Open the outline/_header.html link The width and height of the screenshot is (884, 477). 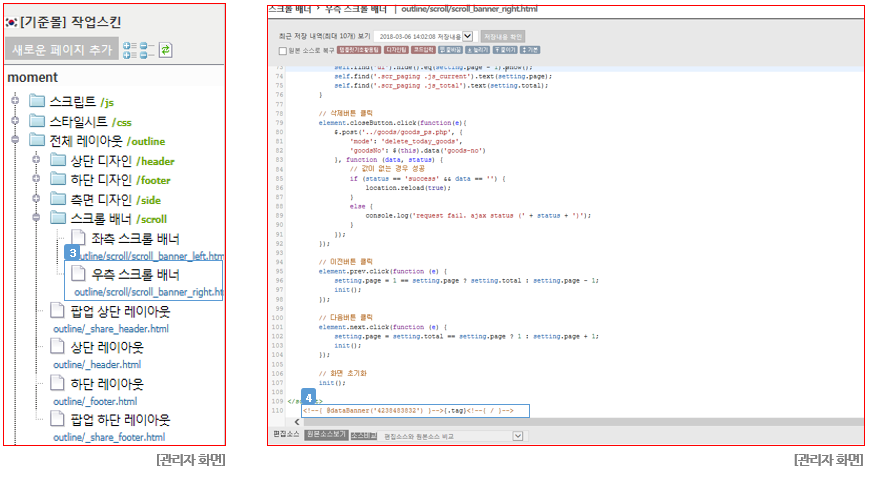click(97, 365)
